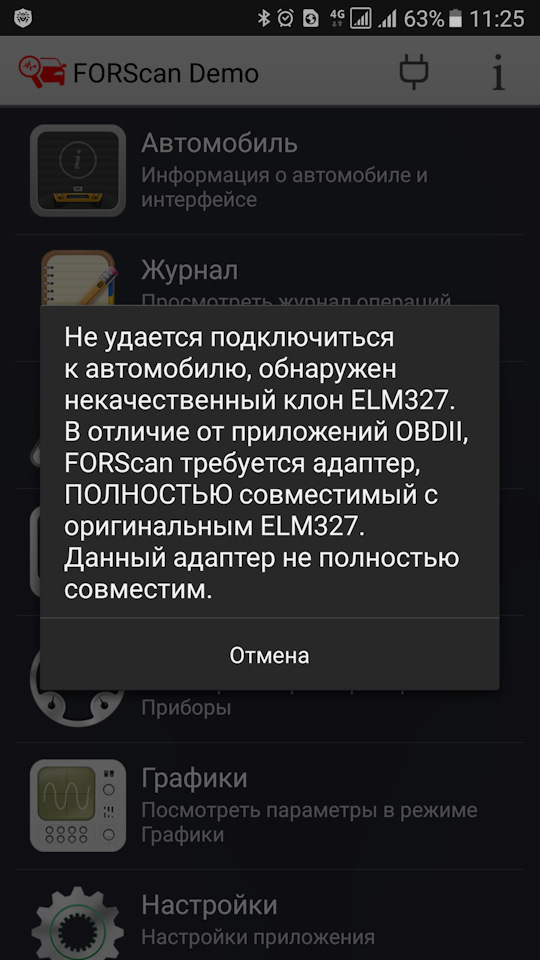
Task: Tap the Приборы label
Action: 186,708
